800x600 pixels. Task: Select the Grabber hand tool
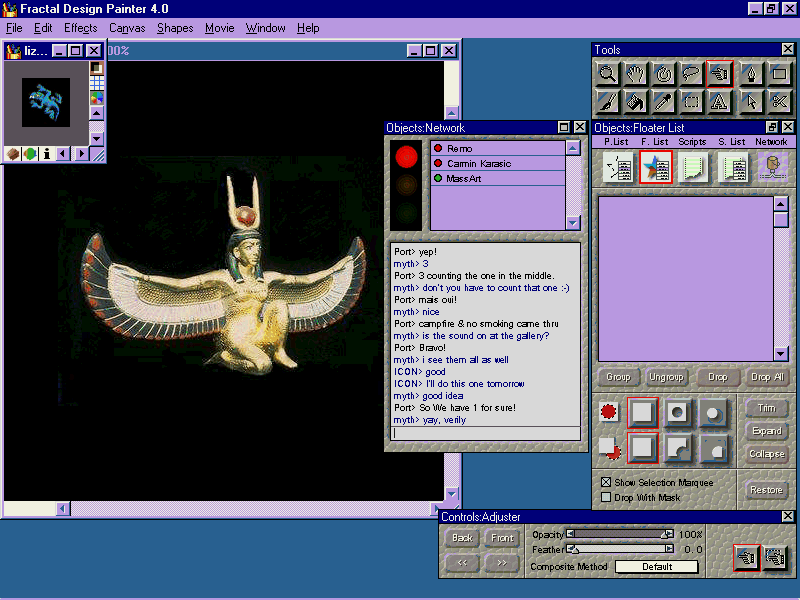635,74
